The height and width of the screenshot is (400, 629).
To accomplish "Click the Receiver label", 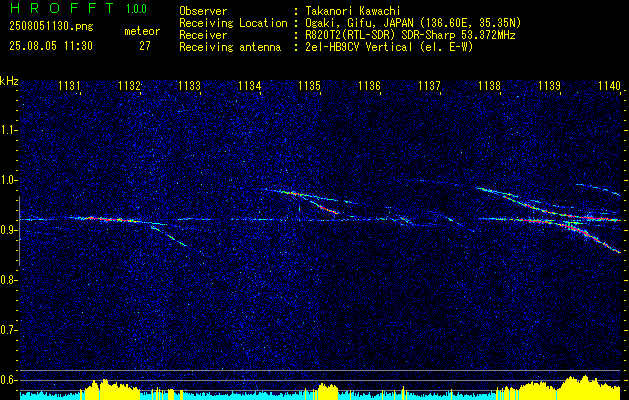I will [203, 35].
